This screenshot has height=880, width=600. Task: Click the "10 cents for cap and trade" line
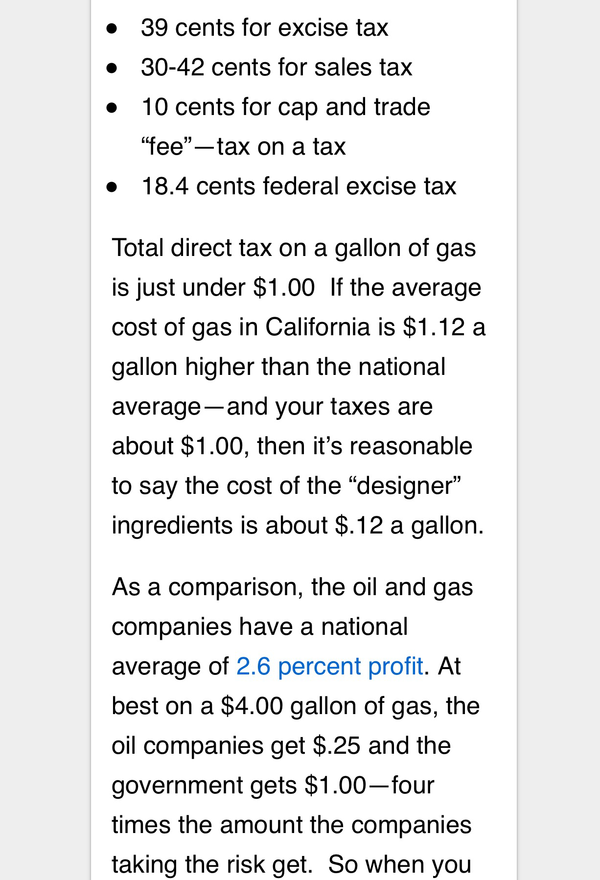point(286,107)
